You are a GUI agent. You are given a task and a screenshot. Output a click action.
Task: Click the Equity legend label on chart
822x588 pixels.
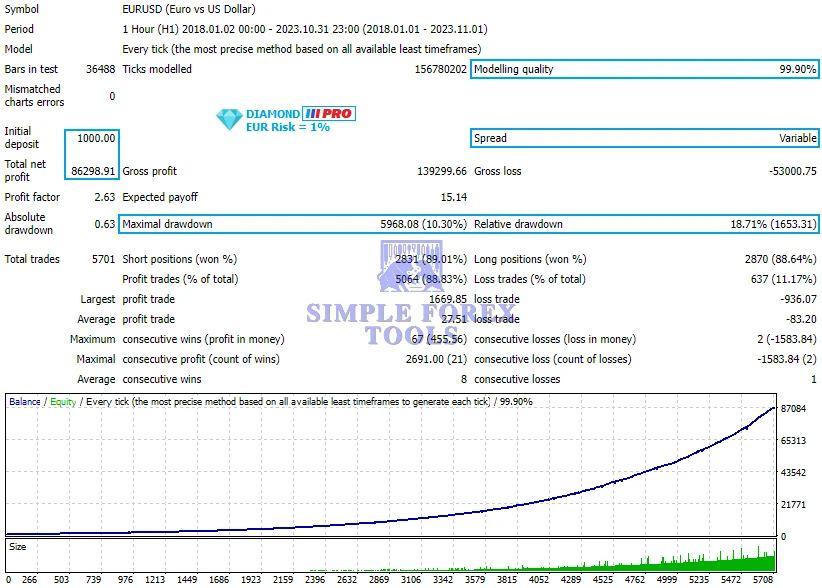tap(62, 402)
